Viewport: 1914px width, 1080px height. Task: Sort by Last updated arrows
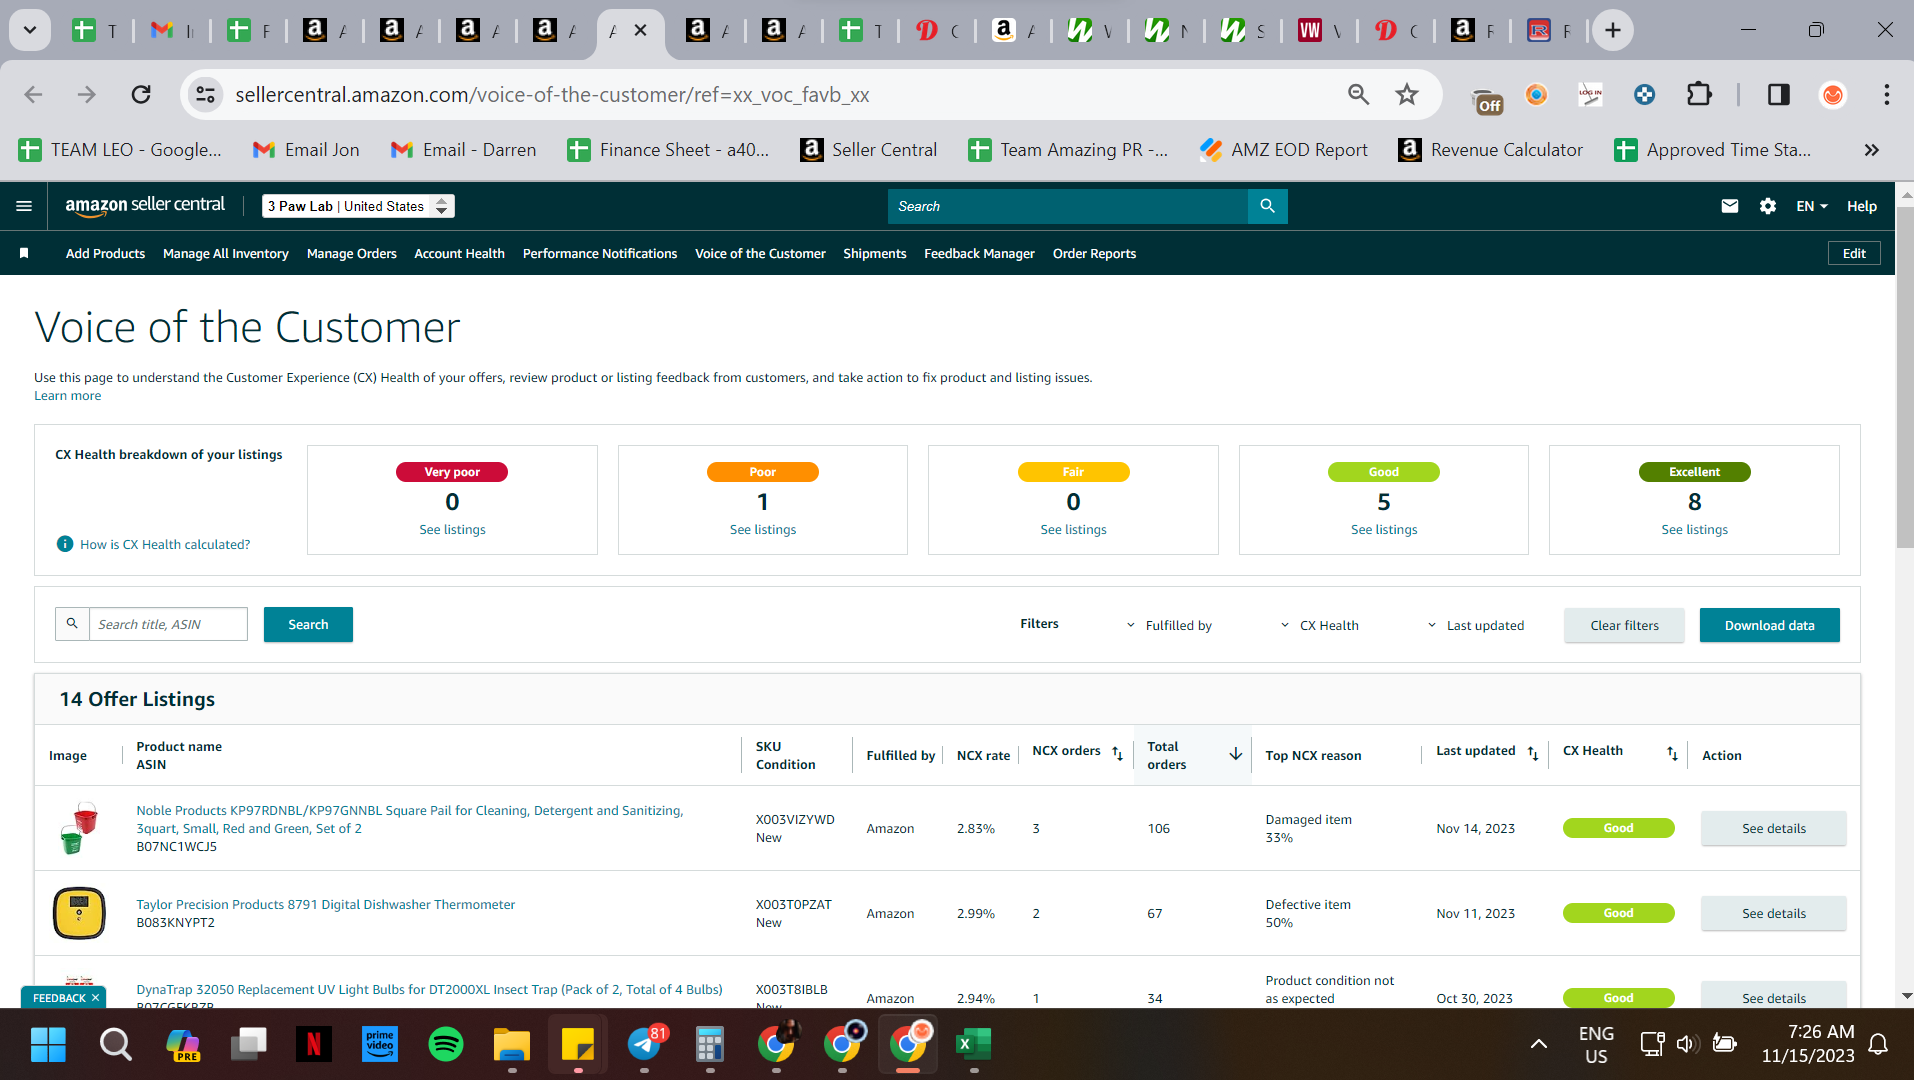click(1532, 753)
